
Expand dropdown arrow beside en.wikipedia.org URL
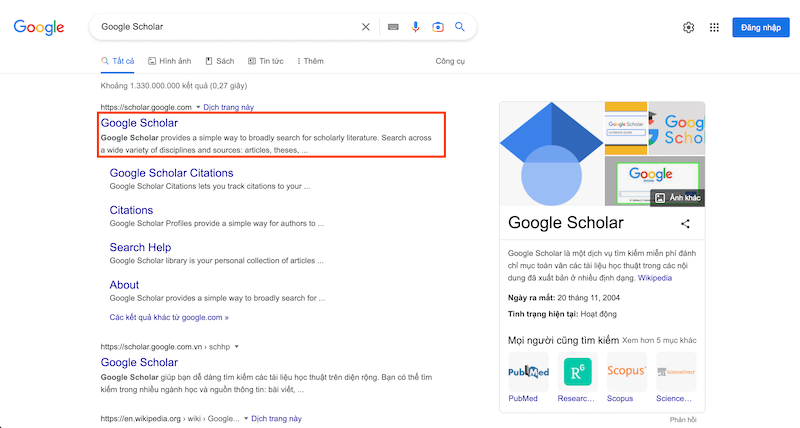click(x=245, y=419)
